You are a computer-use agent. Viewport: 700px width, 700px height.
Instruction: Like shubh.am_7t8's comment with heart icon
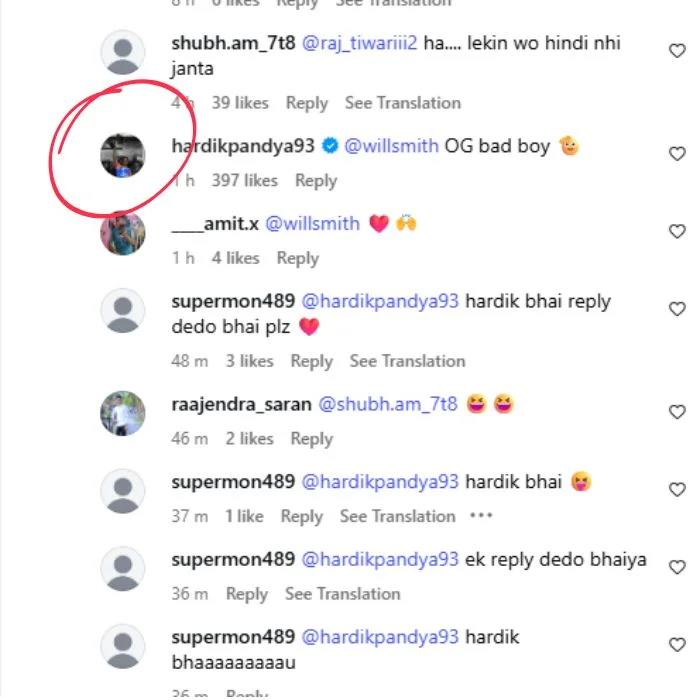677,51
